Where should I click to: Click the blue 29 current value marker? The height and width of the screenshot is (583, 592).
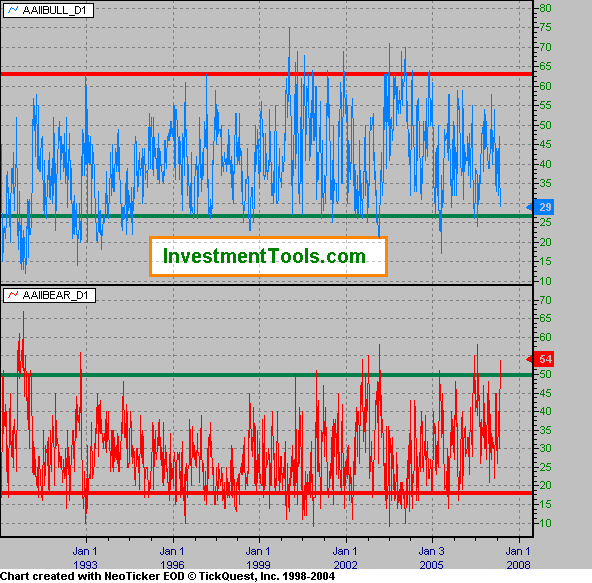[x=540, y=207]
